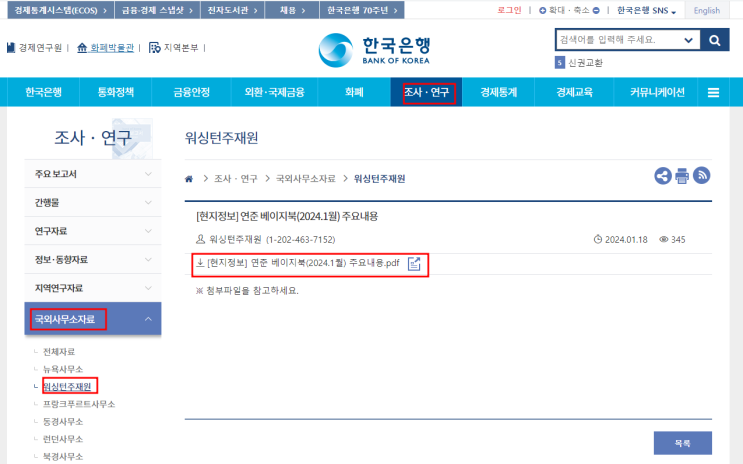Expand the 정보·동향자료 sidebar section
Viewport: 743px width, 464px height.
point(93,259)
